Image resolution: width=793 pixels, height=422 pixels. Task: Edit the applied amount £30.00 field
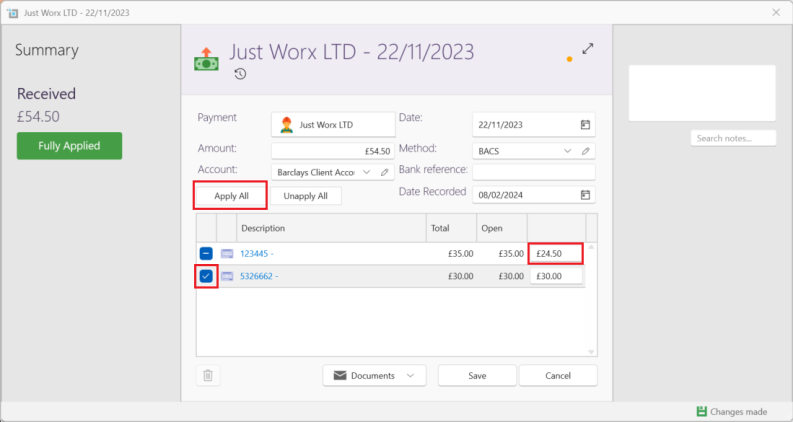[x=555, y=276]
